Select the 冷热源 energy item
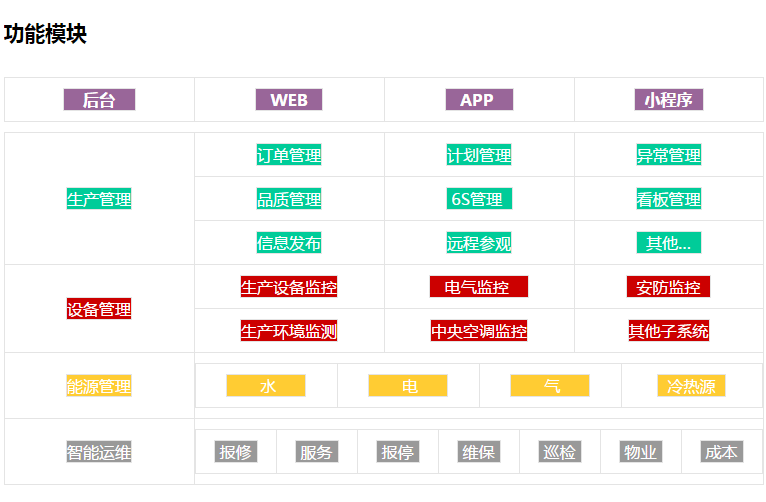766x502 pixels. [x=691, y=386]
